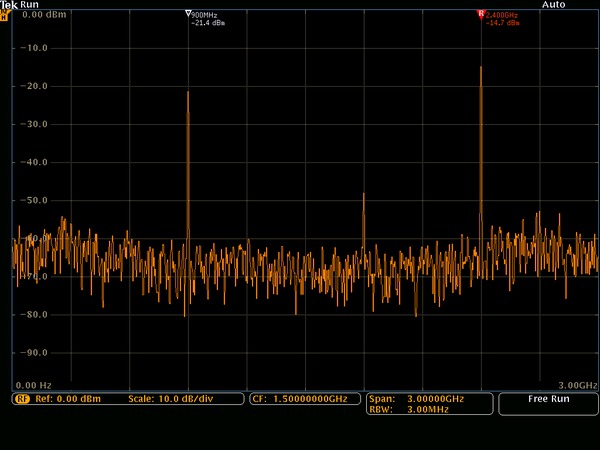Click the peak of the 900MHz spectral spike
Image resolution: width=600 pixels, height=450 pixels.
187,92
